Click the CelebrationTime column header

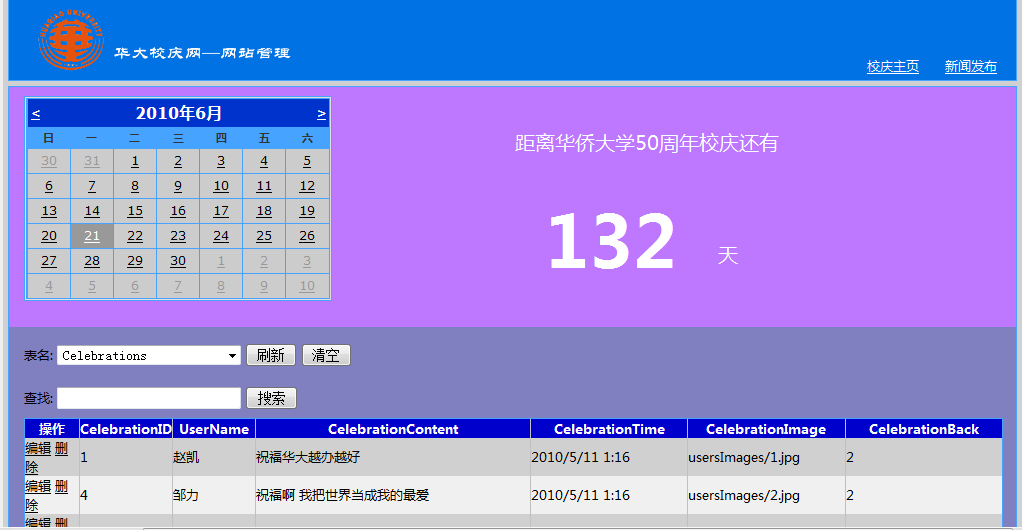click(609, 429)
